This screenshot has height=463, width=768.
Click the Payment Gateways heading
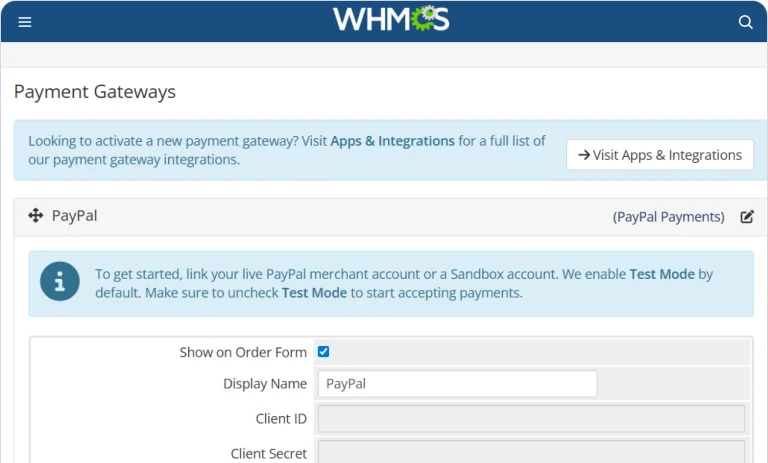(x=95, y=92)
